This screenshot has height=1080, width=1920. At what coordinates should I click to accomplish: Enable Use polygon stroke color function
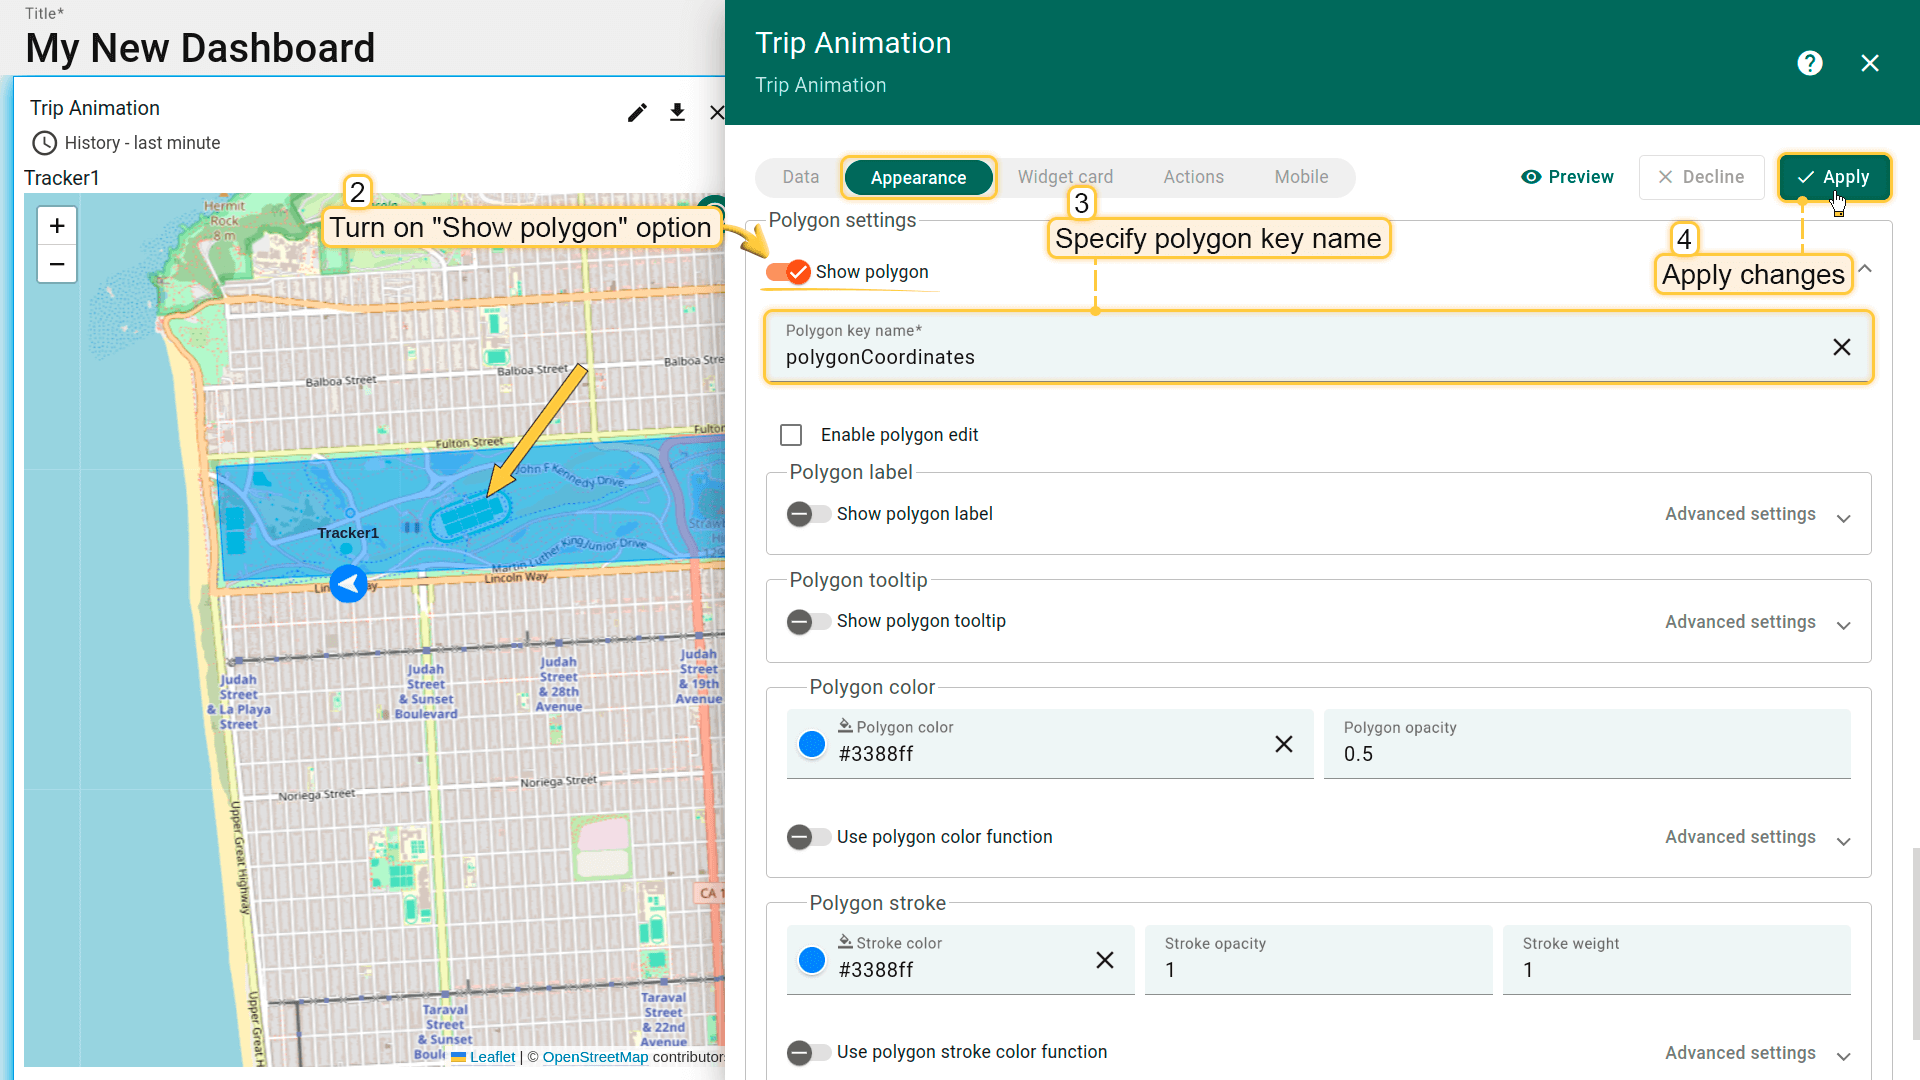pyautogui.click(x=808, y=1052)
